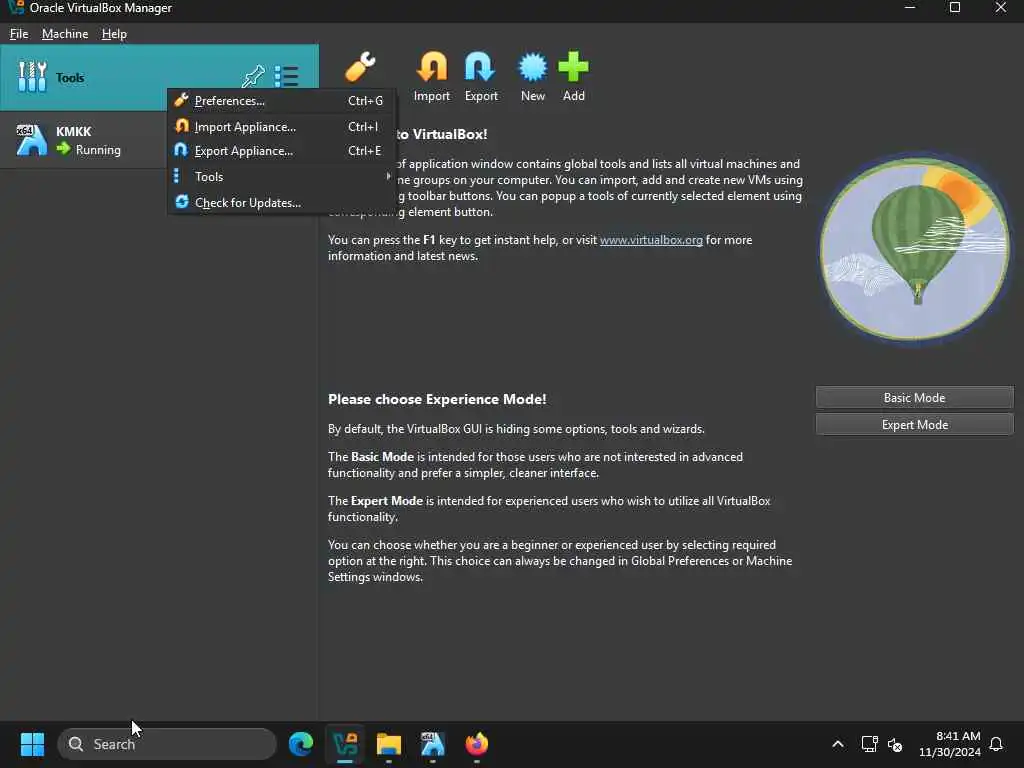Choose Export Appliance... menu entry
This screenshot has height=768, width=1024.
tap(281, 151)
